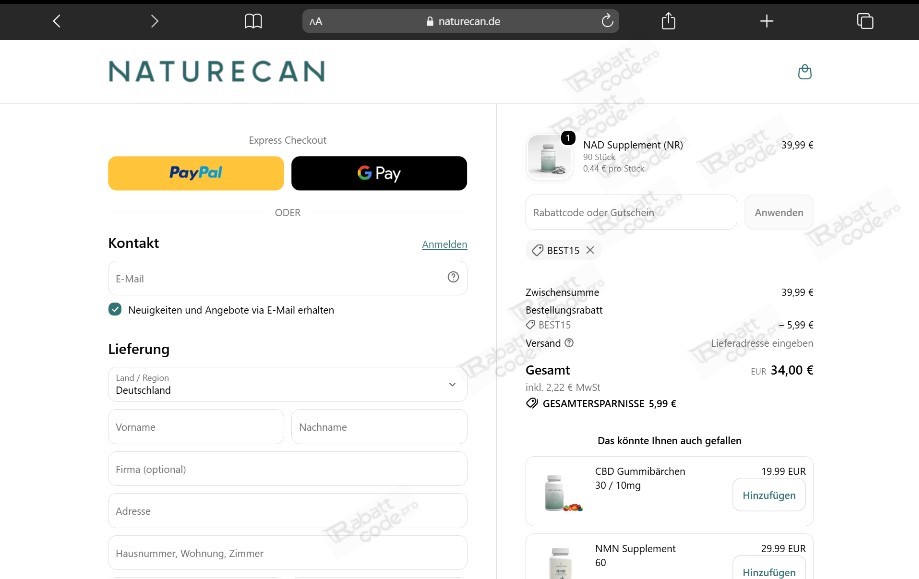Pay with the Google Pay button

[379, 173]
